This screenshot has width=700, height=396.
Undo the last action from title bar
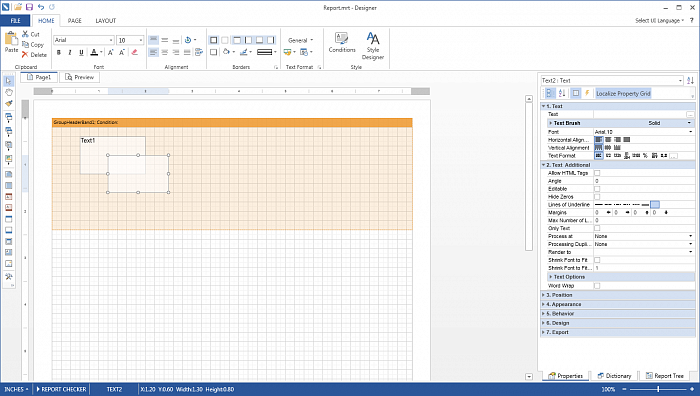pyautogui.click(x=41, y=7)
